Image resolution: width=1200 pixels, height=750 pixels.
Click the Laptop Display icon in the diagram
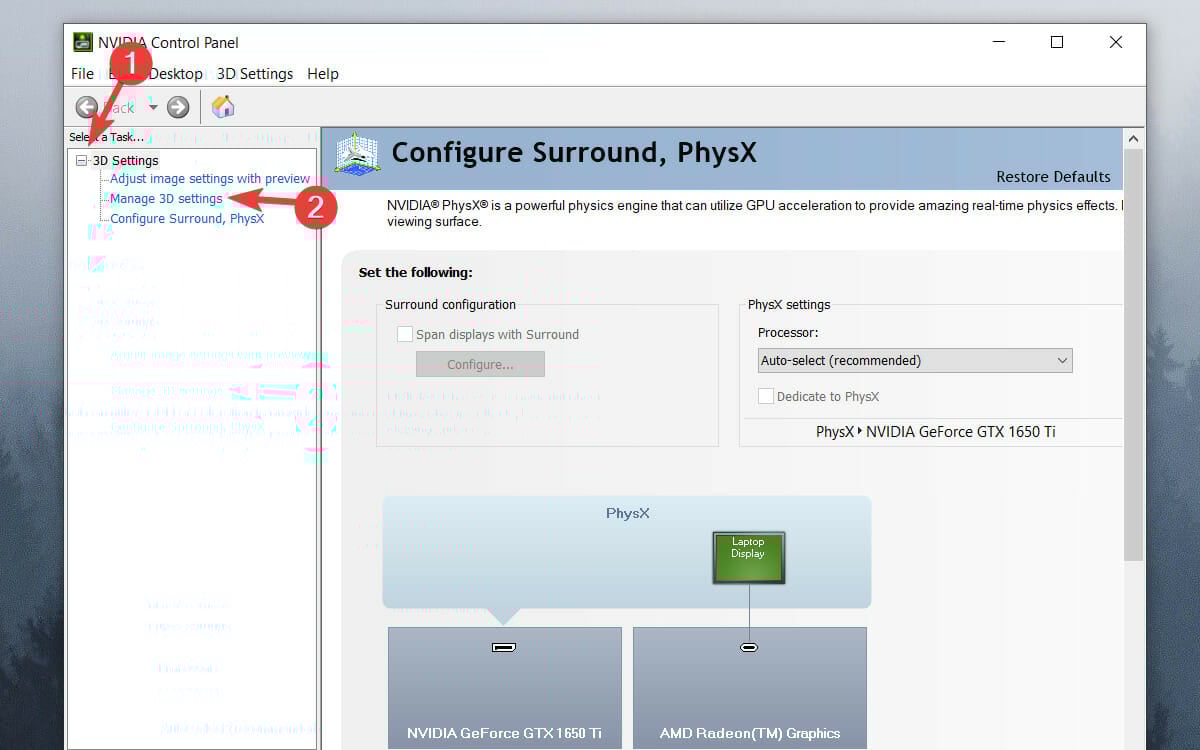[748, 557]
